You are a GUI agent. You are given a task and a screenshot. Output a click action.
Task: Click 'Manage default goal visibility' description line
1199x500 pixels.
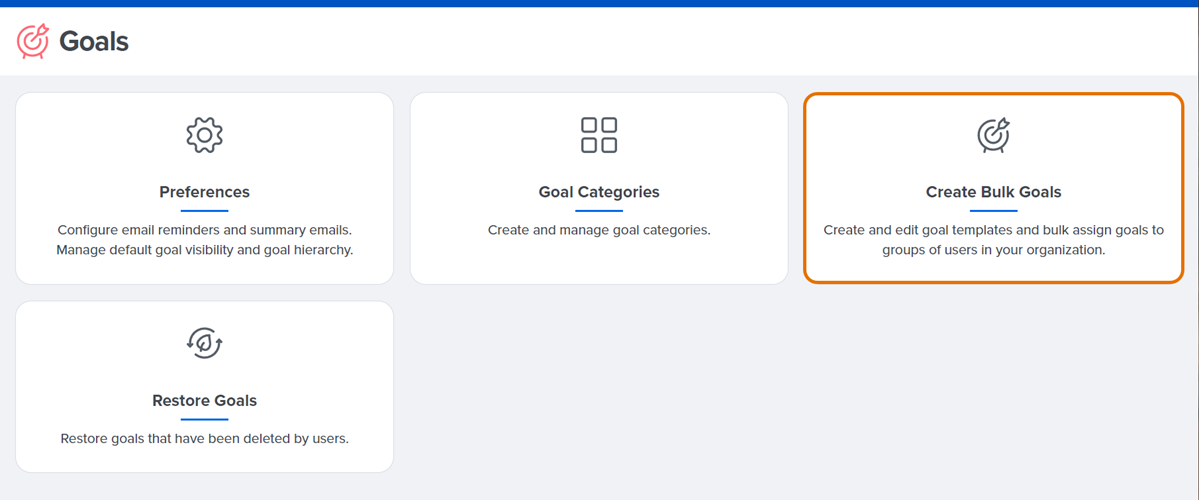(x=204, y=250)
